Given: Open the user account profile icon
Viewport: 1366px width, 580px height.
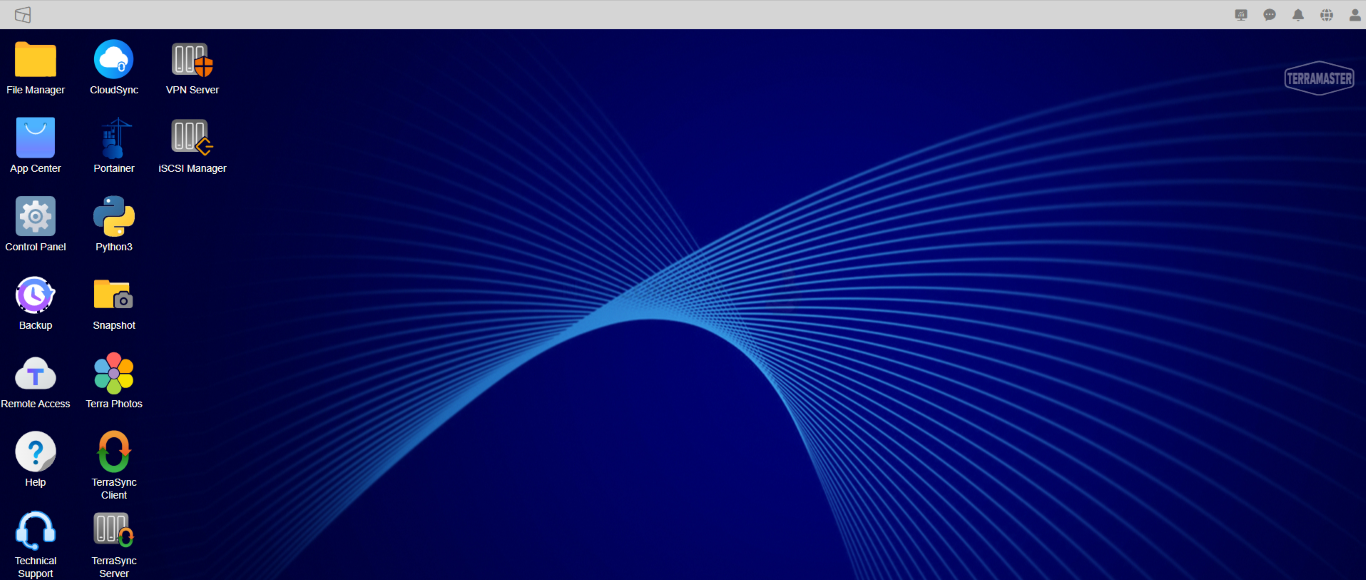Looking at the screenshot, I should tap(1355, 15).
